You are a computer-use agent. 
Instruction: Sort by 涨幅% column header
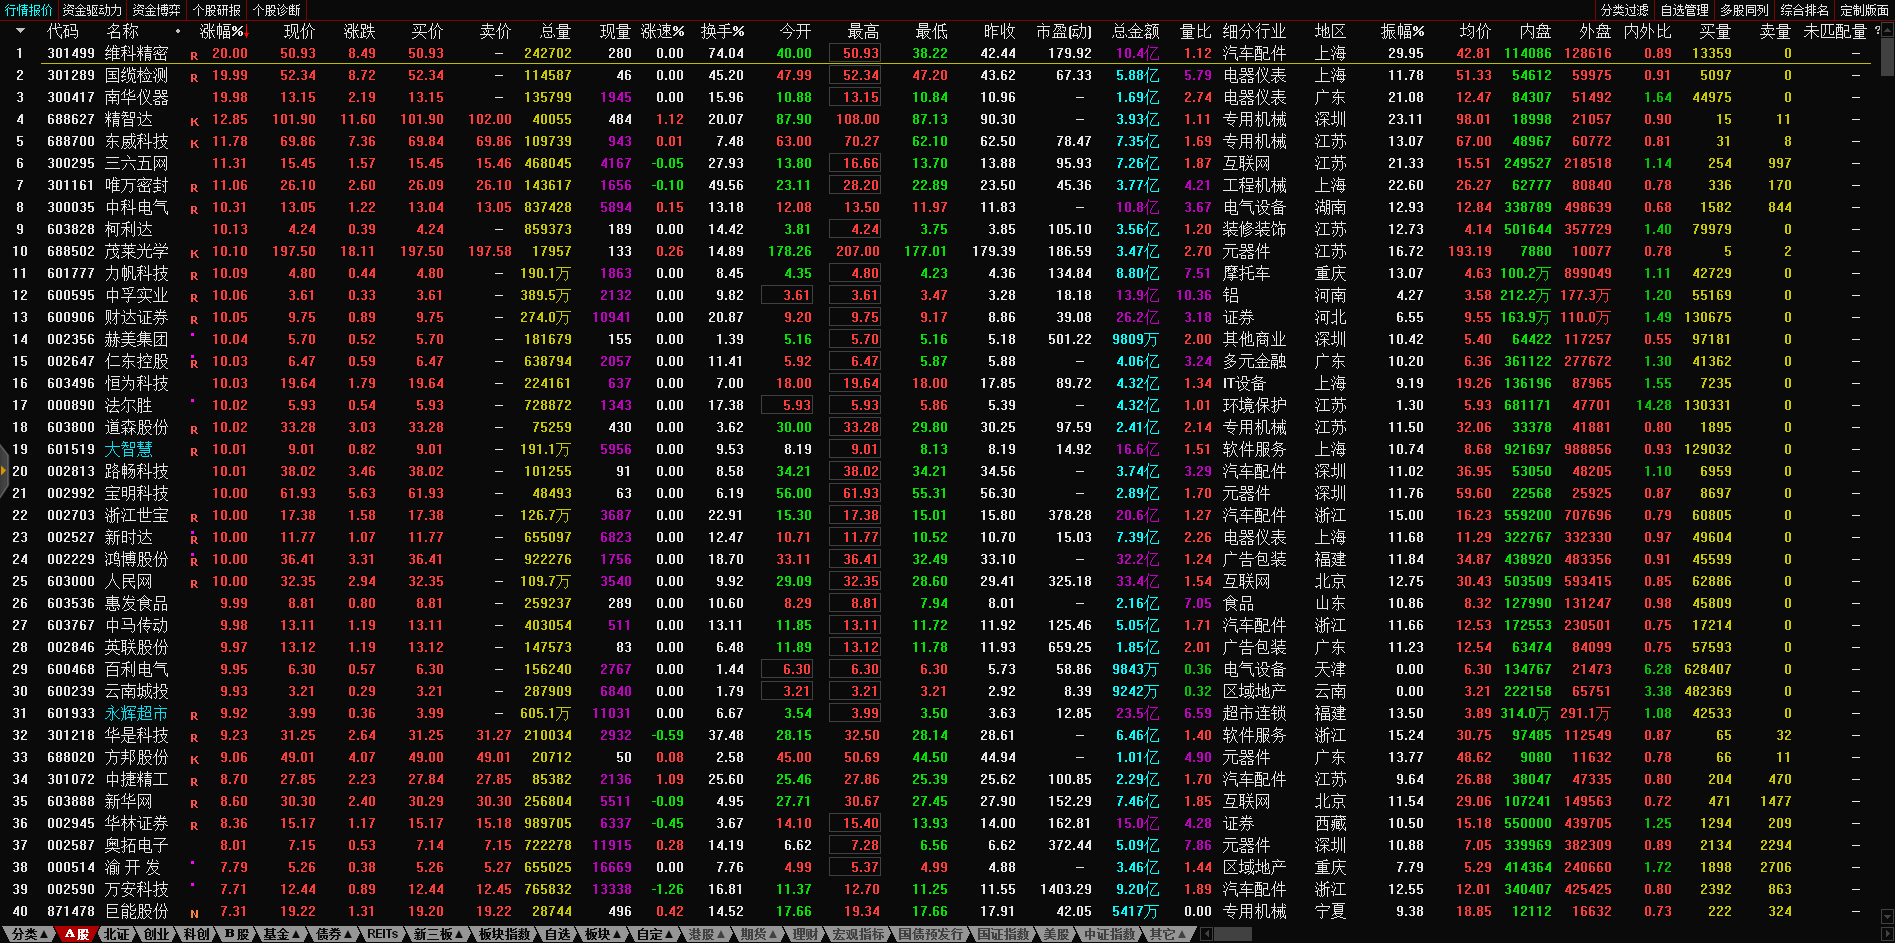click(x=221, y=31)
